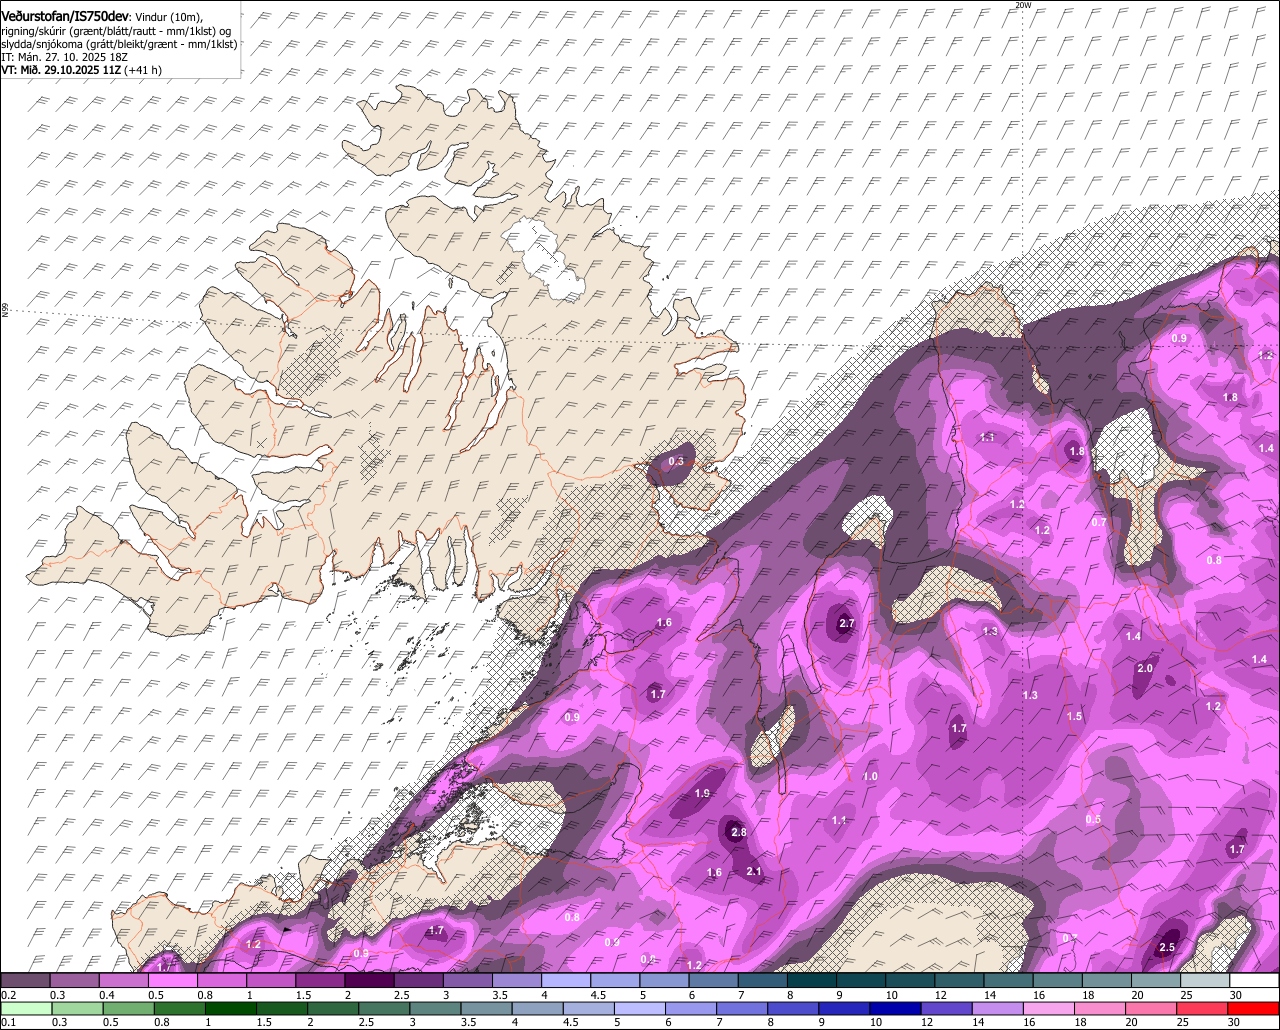
Task: Click the 2.7 precipitation value on the map
Action: 846,623
